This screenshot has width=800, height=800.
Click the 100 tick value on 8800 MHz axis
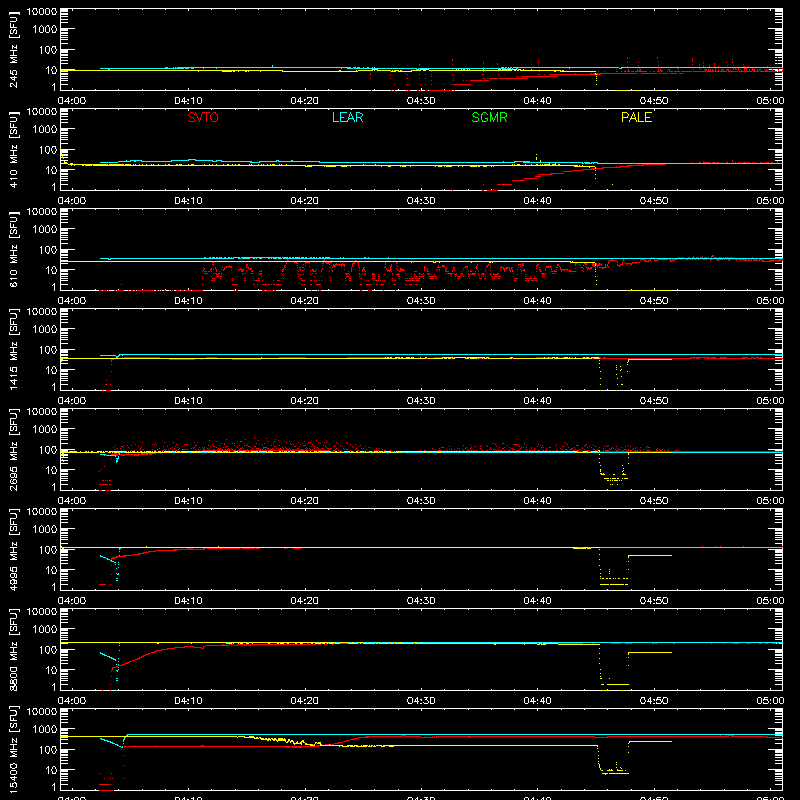coord(48,650)
